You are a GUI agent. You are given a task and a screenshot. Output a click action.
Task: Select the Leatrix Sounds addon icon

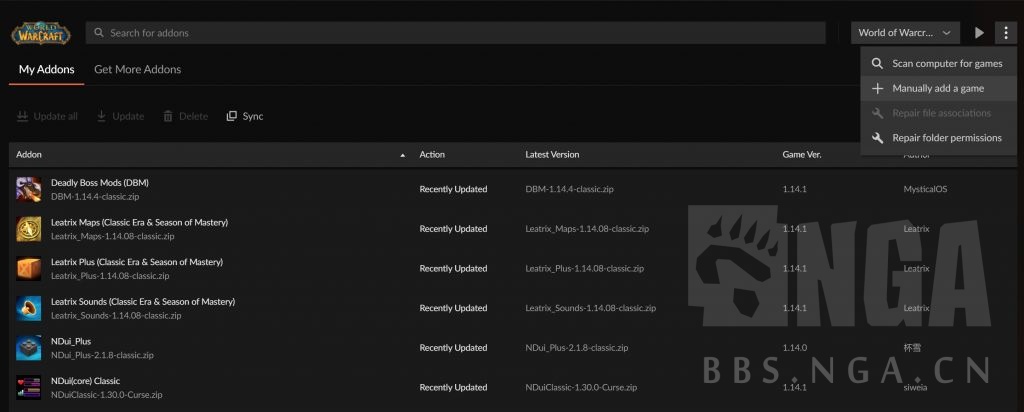(29, 308)
